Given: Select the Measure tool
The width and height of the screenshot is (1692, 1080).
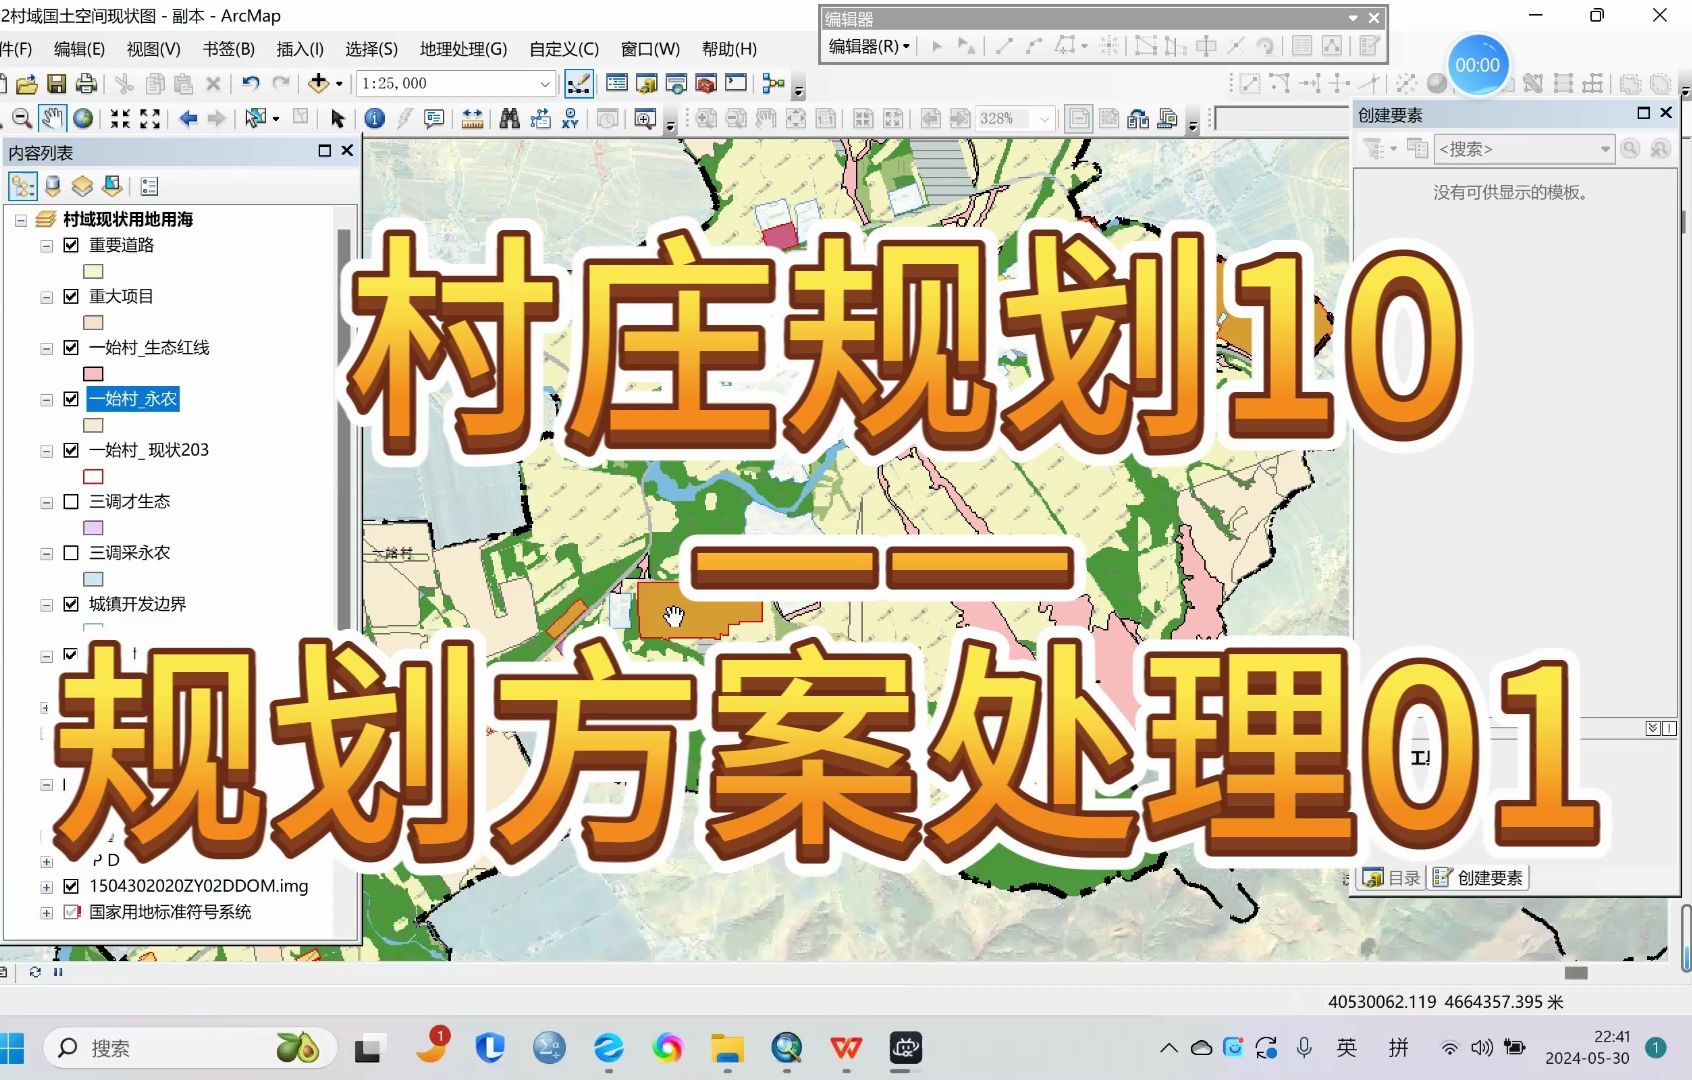Looking at the screenshot, I should tap(472, 119).
